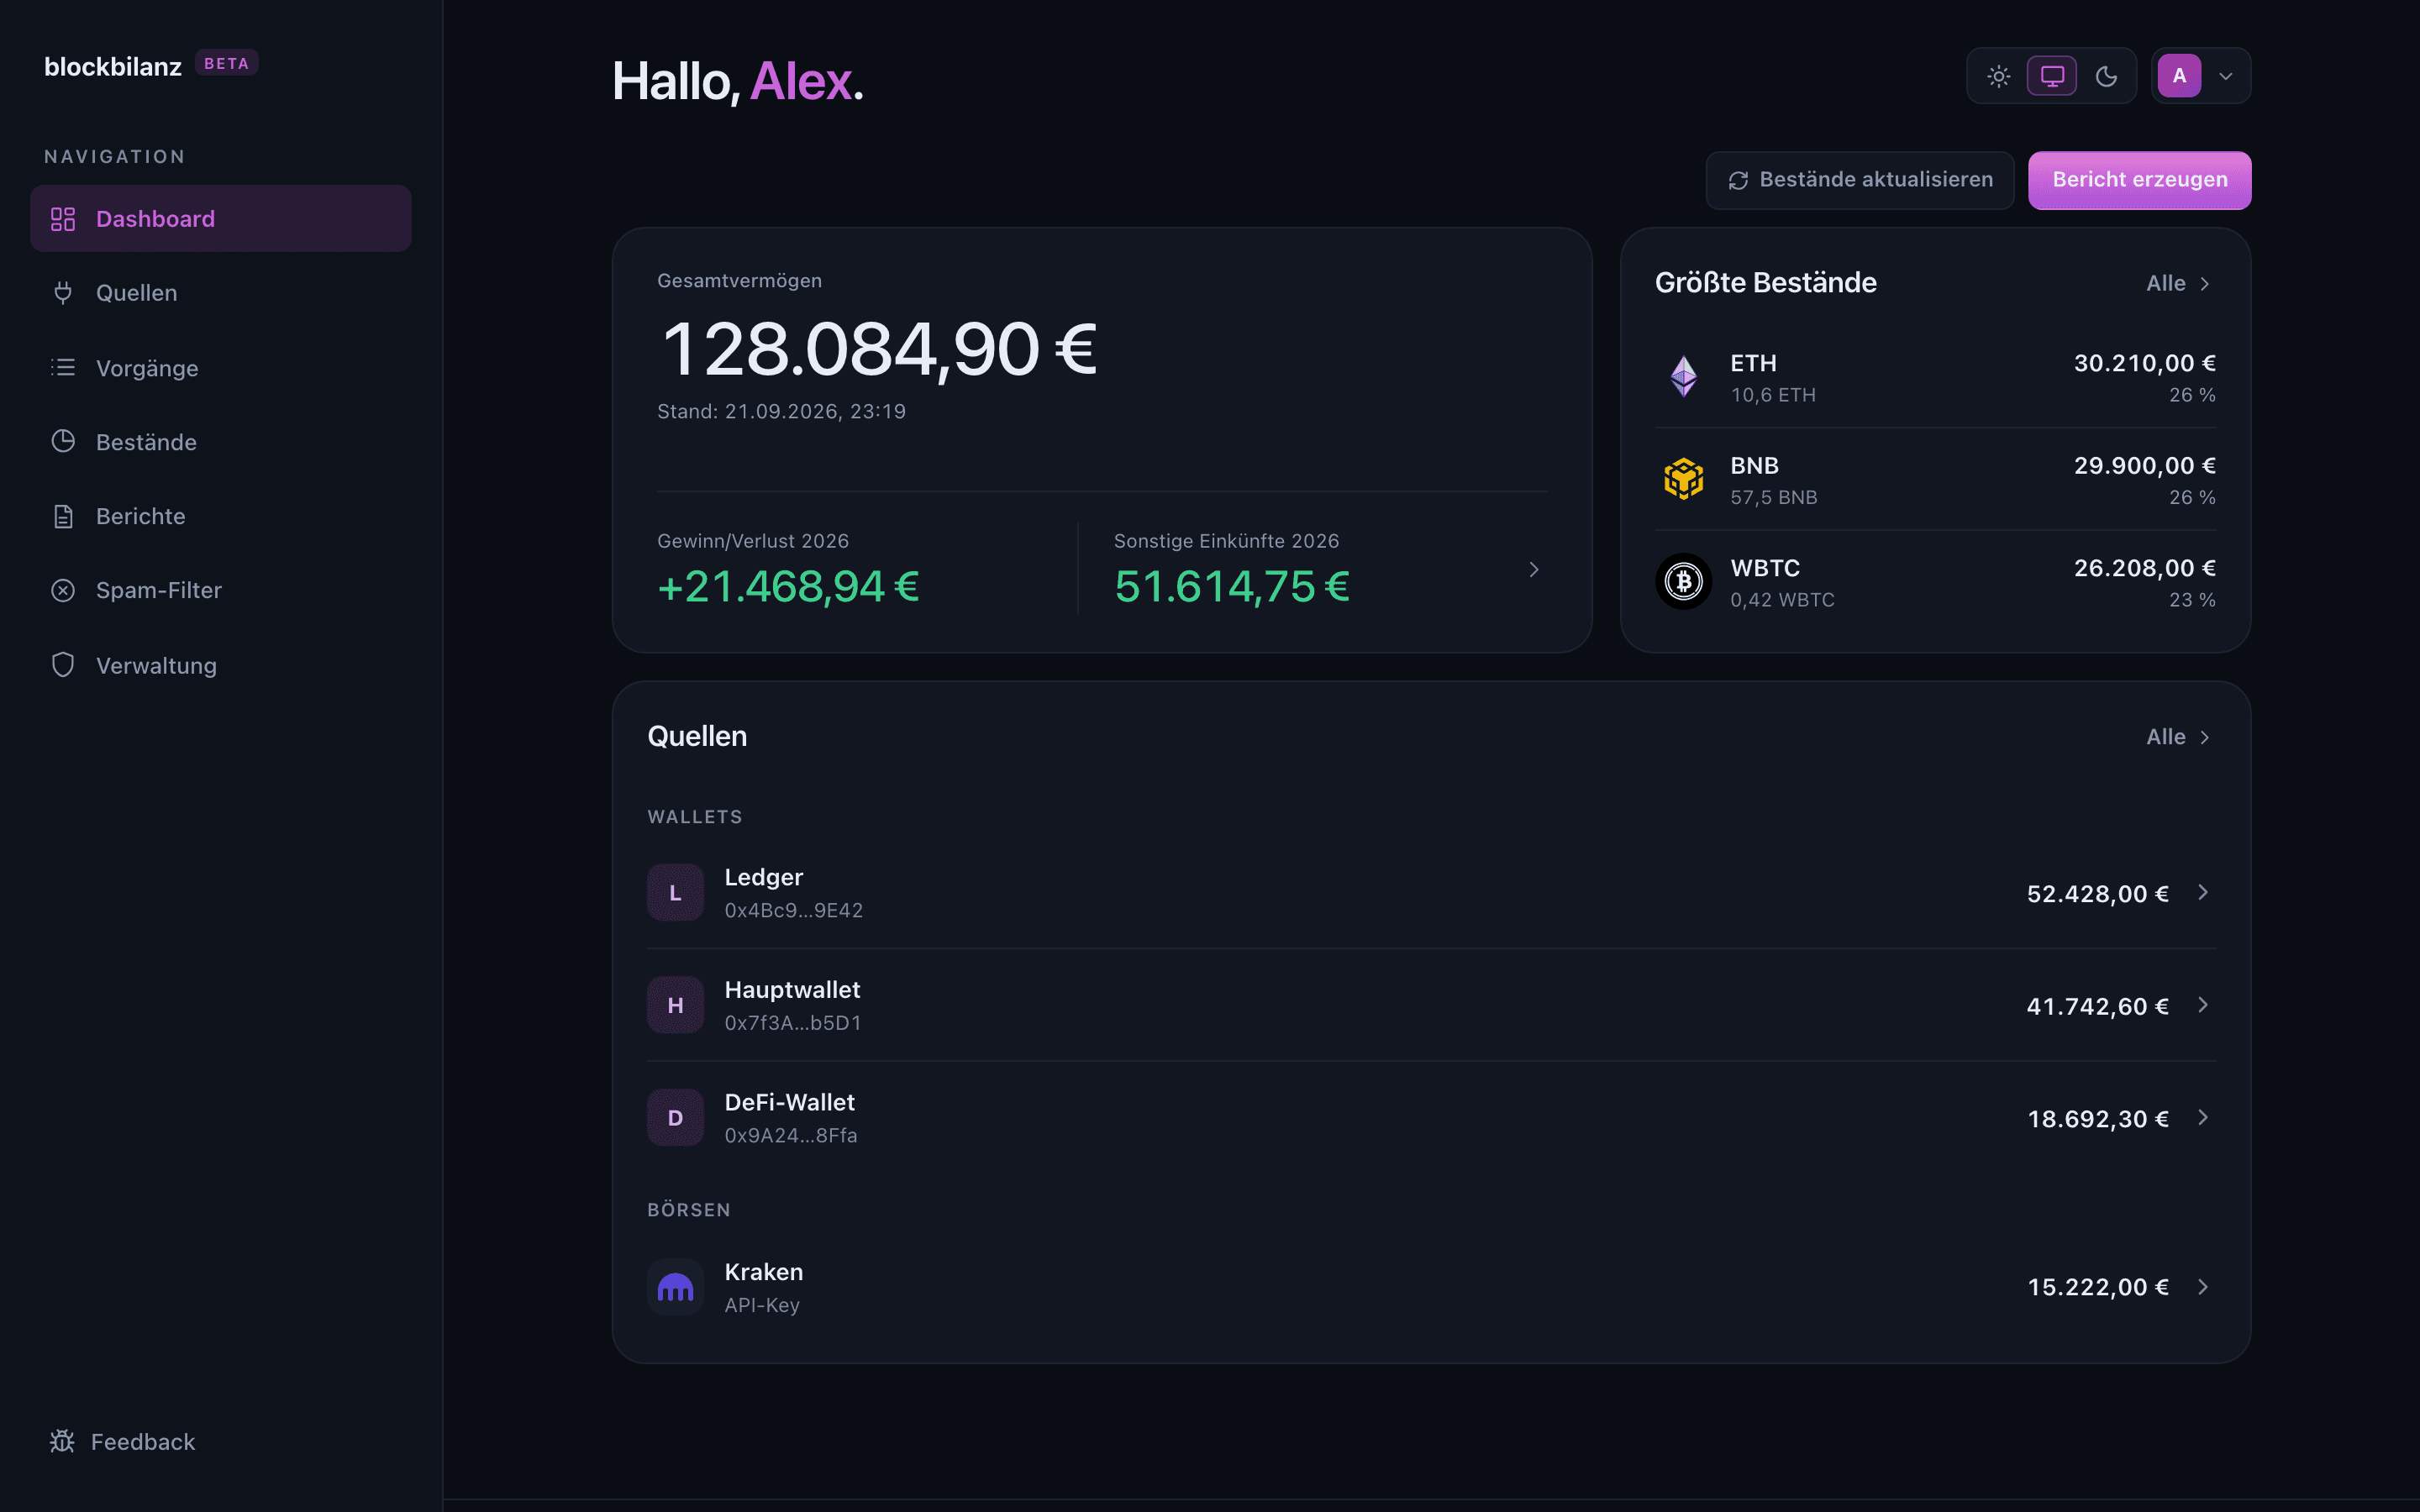The image size is (2420, 1512).
Task: Click the Berichte document icon
Action: click(x=63, y=516)
